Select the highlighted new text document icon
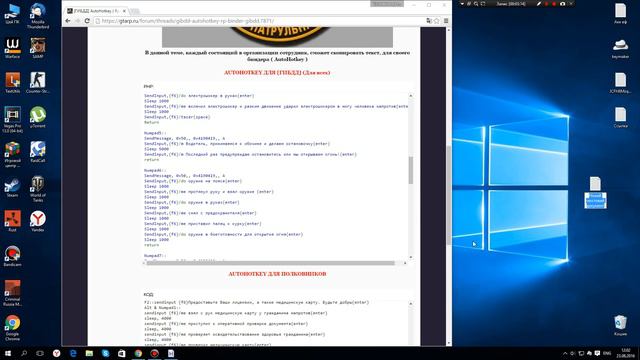This screenshot has width=640, height=360. click(595, 193)
